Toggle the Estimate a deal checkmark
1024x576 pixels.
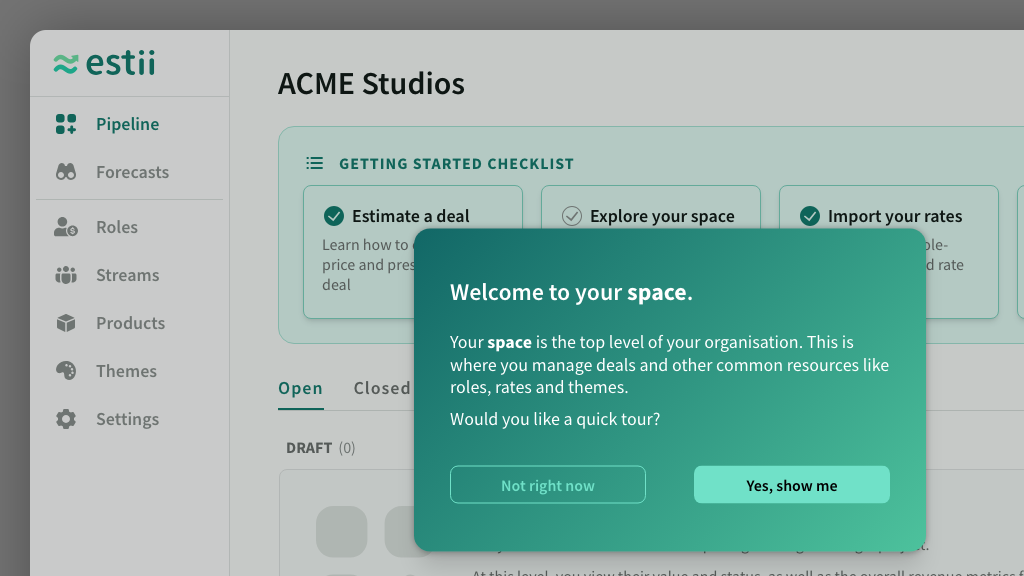click(334, 216)
